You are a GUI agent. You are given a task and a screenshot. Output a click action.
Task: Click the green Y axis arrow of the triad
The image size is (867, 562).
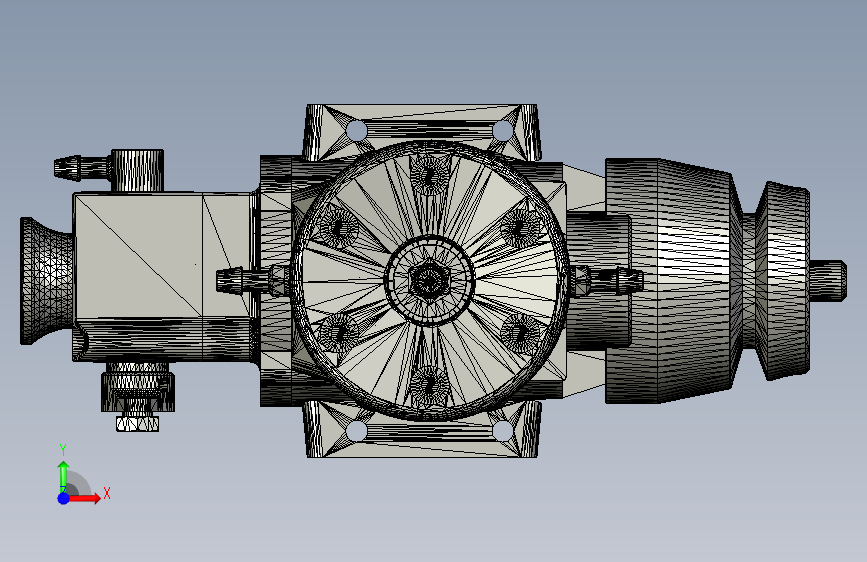coord(64,476)
